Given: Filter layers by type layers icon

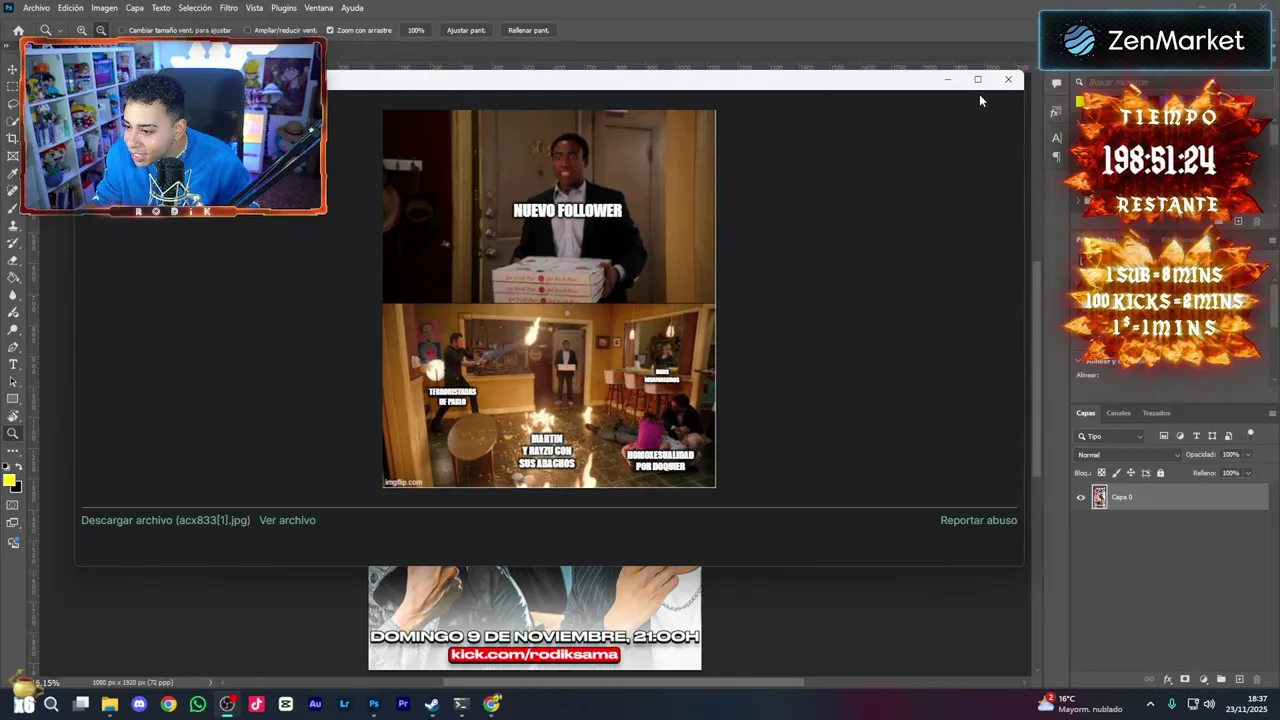Looking at the screenshot, I should click(1196, 436).
